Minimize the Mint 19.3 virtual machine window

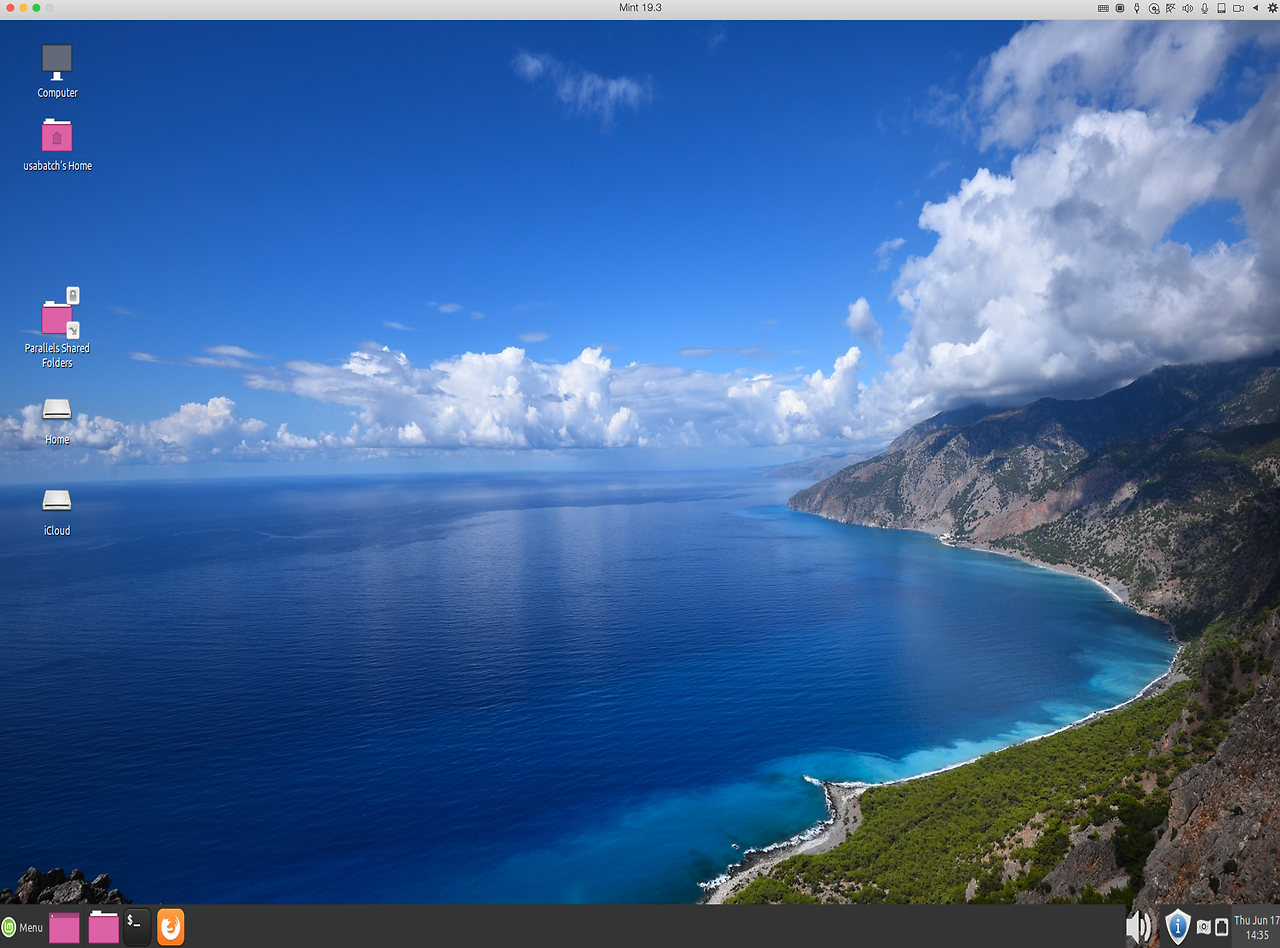[x=23, y=8]
